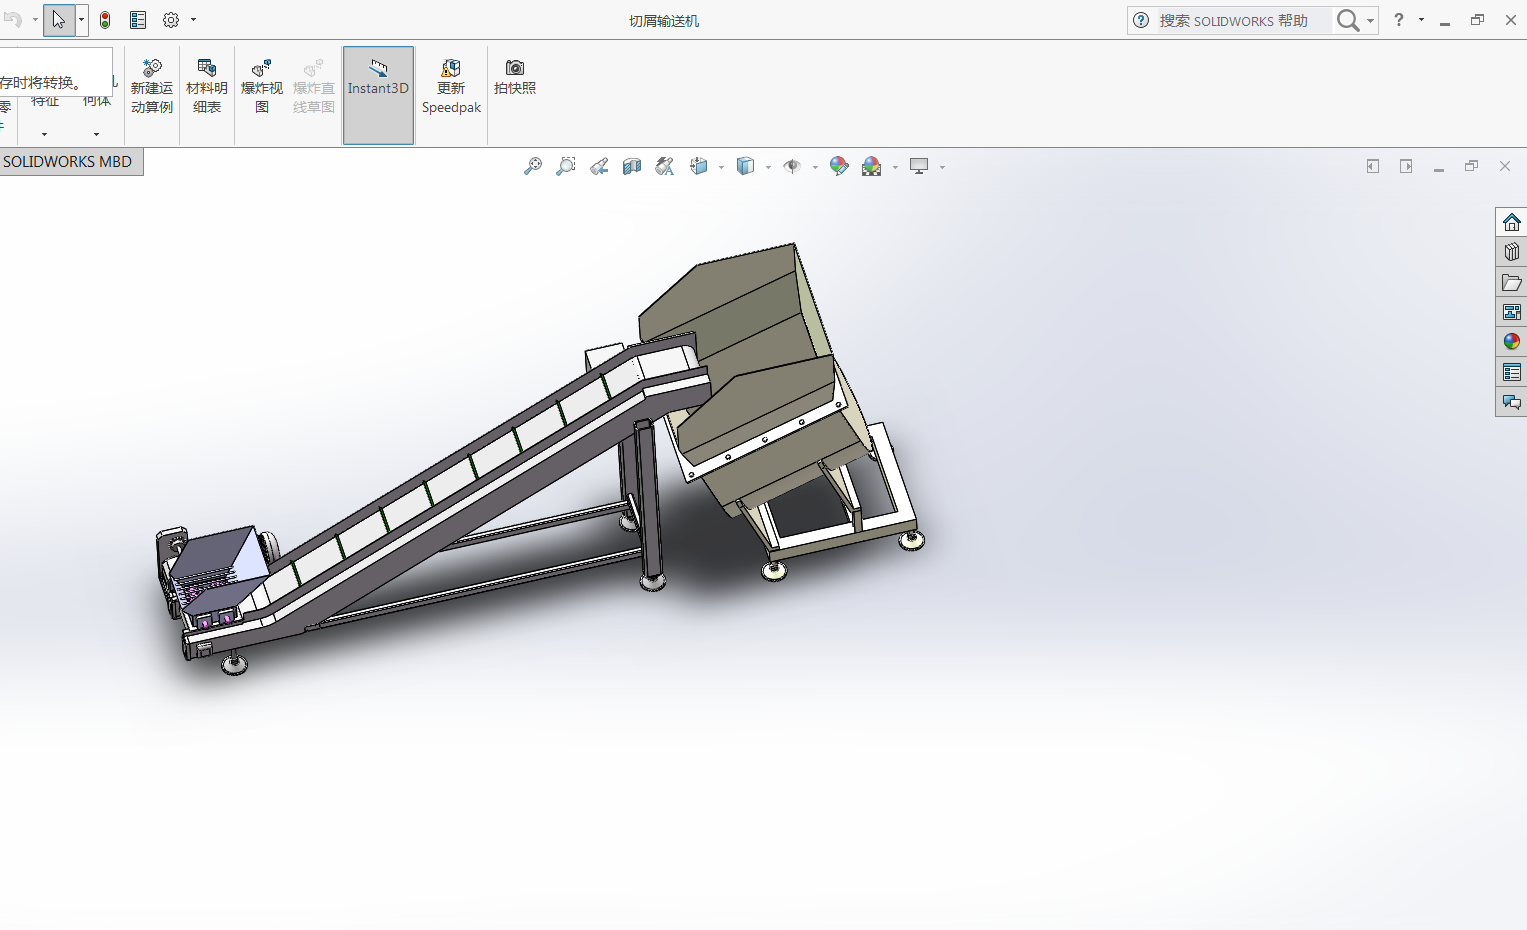Click the rebuild traffic light icon

(x=105, y=20)
